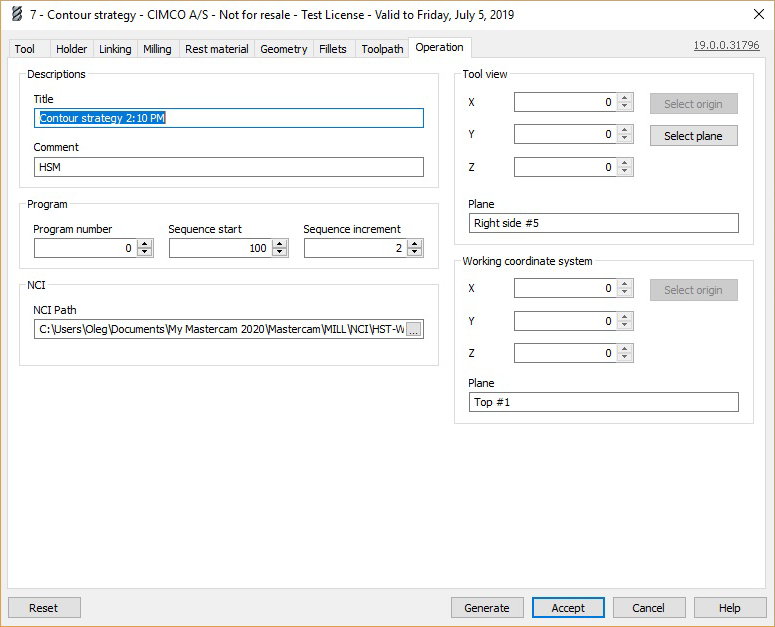Select the Operation tab

pos(439,47)
